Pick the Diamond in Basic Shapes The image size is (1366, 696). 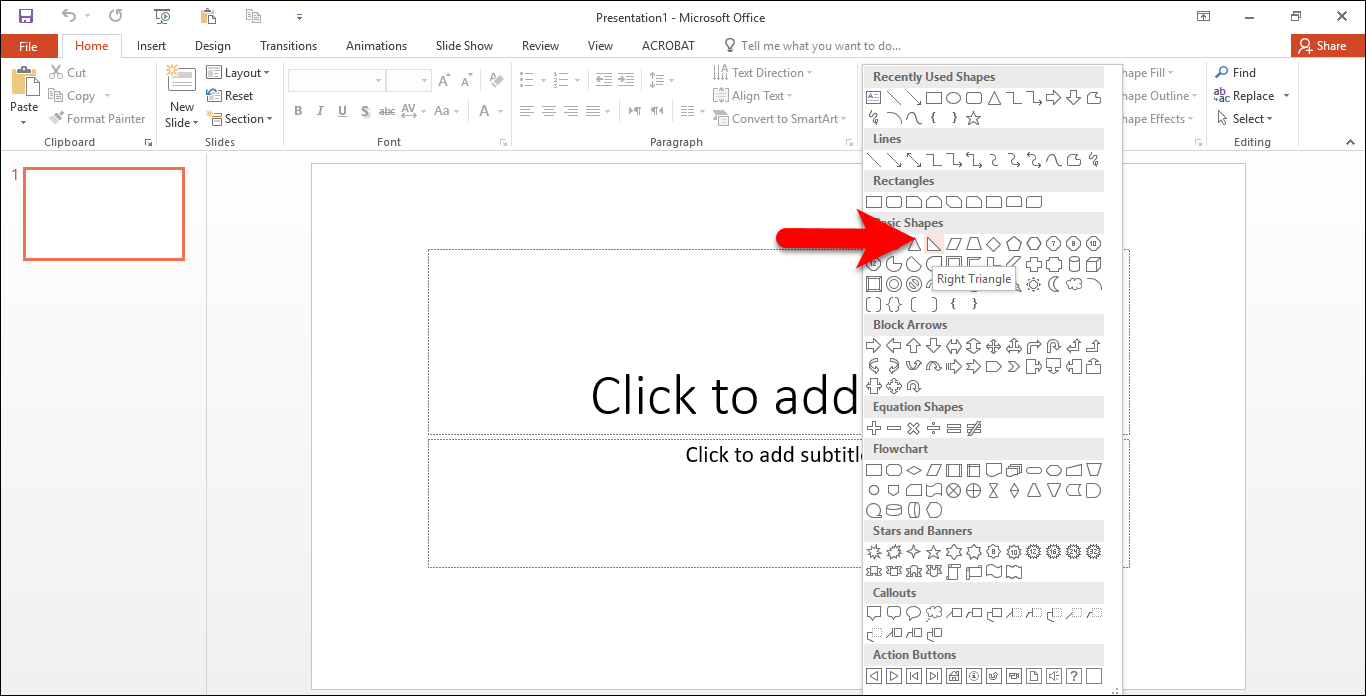[994, 244]
